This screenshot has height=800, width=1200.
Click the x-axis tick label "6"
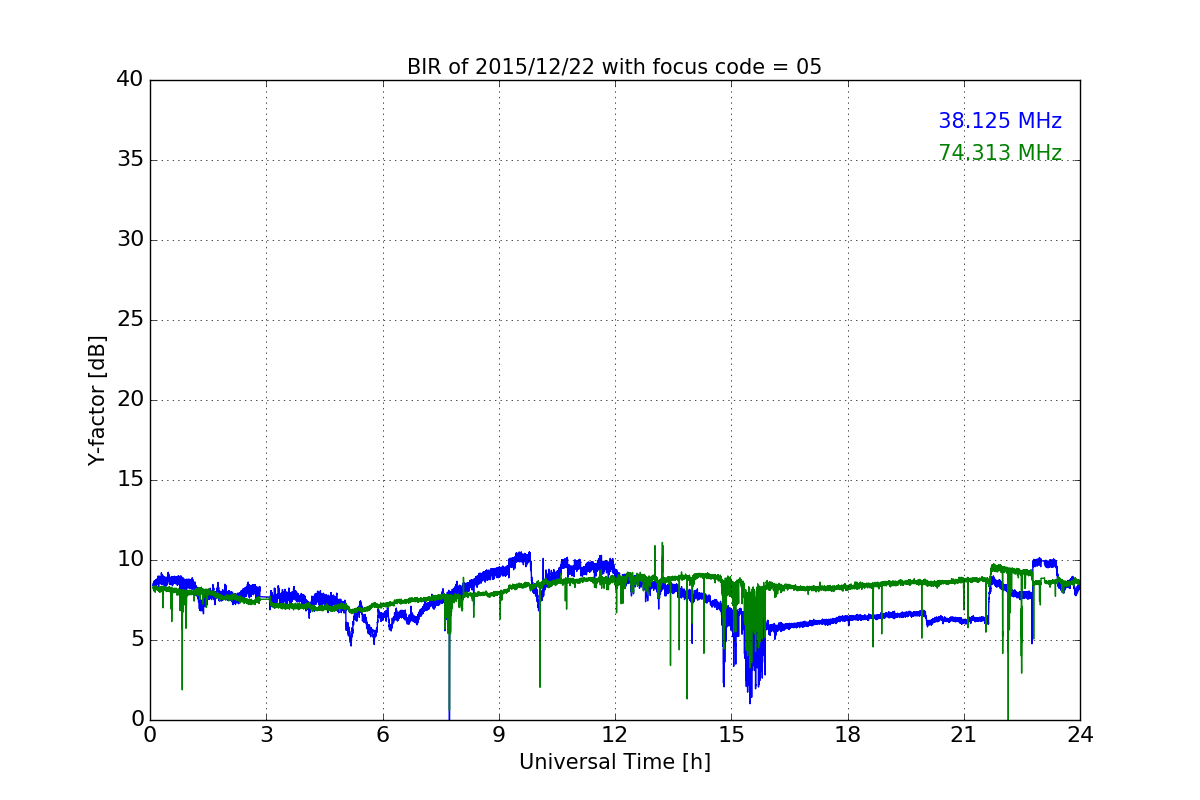(x=382, y=734)
